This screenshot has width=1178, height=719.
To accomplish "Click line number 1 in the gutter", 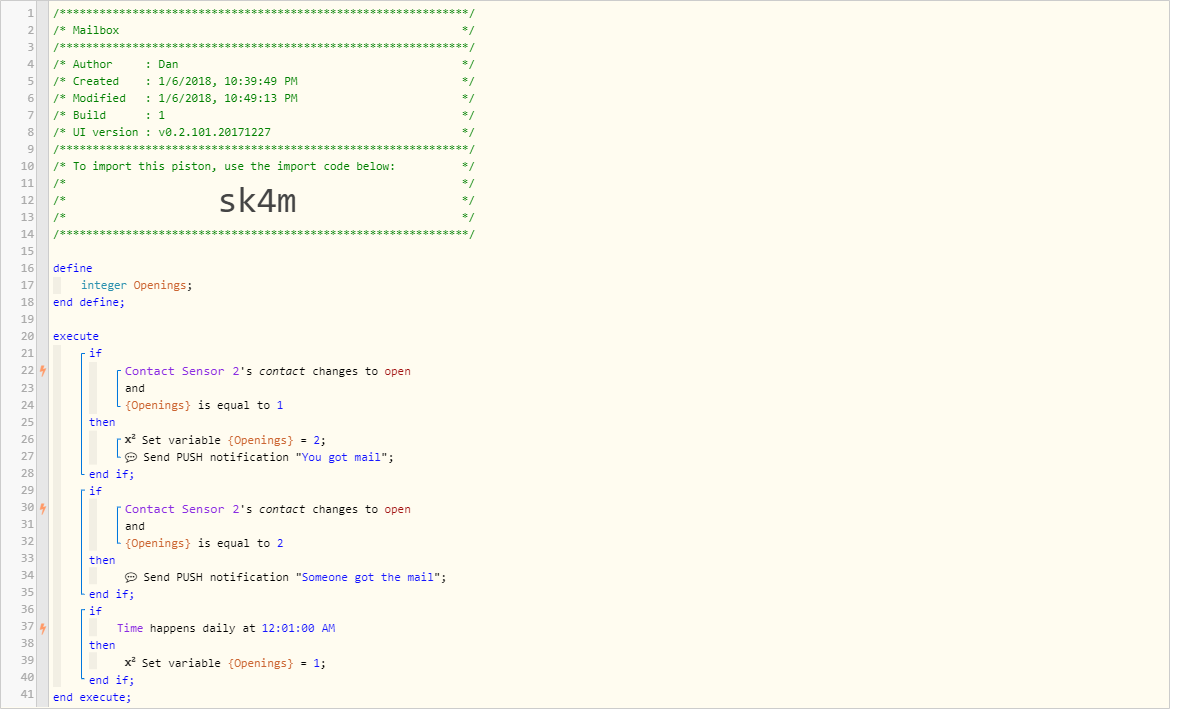I will coord(30,13).
